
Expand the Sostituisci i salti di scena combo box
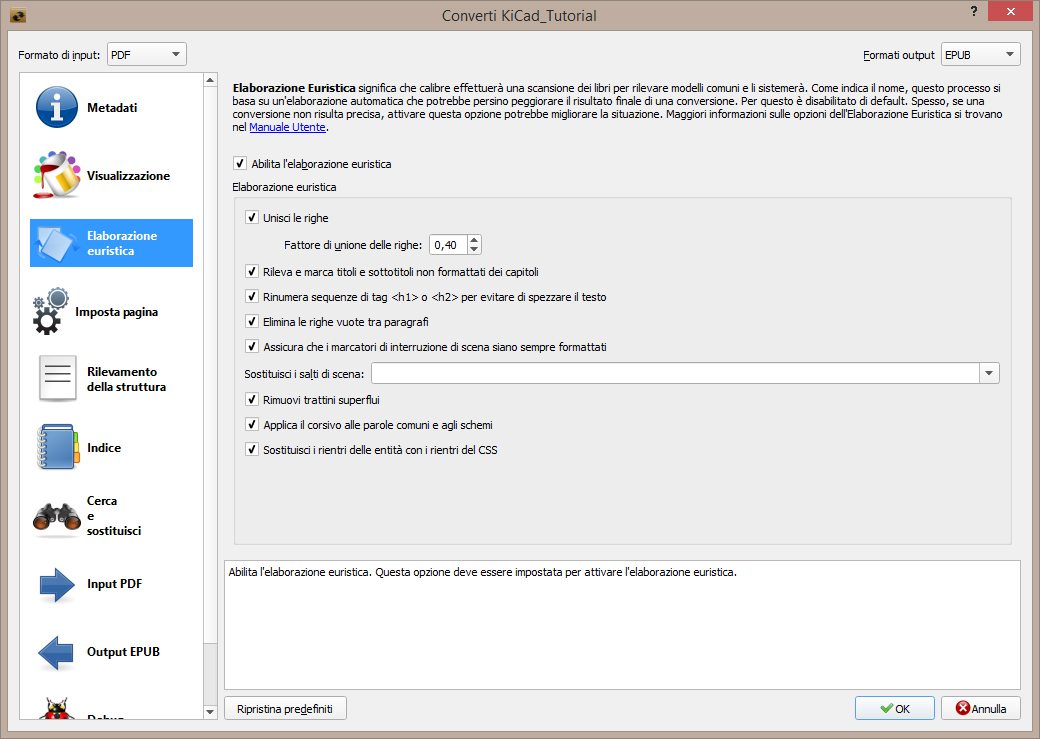(x=989, y=373)
